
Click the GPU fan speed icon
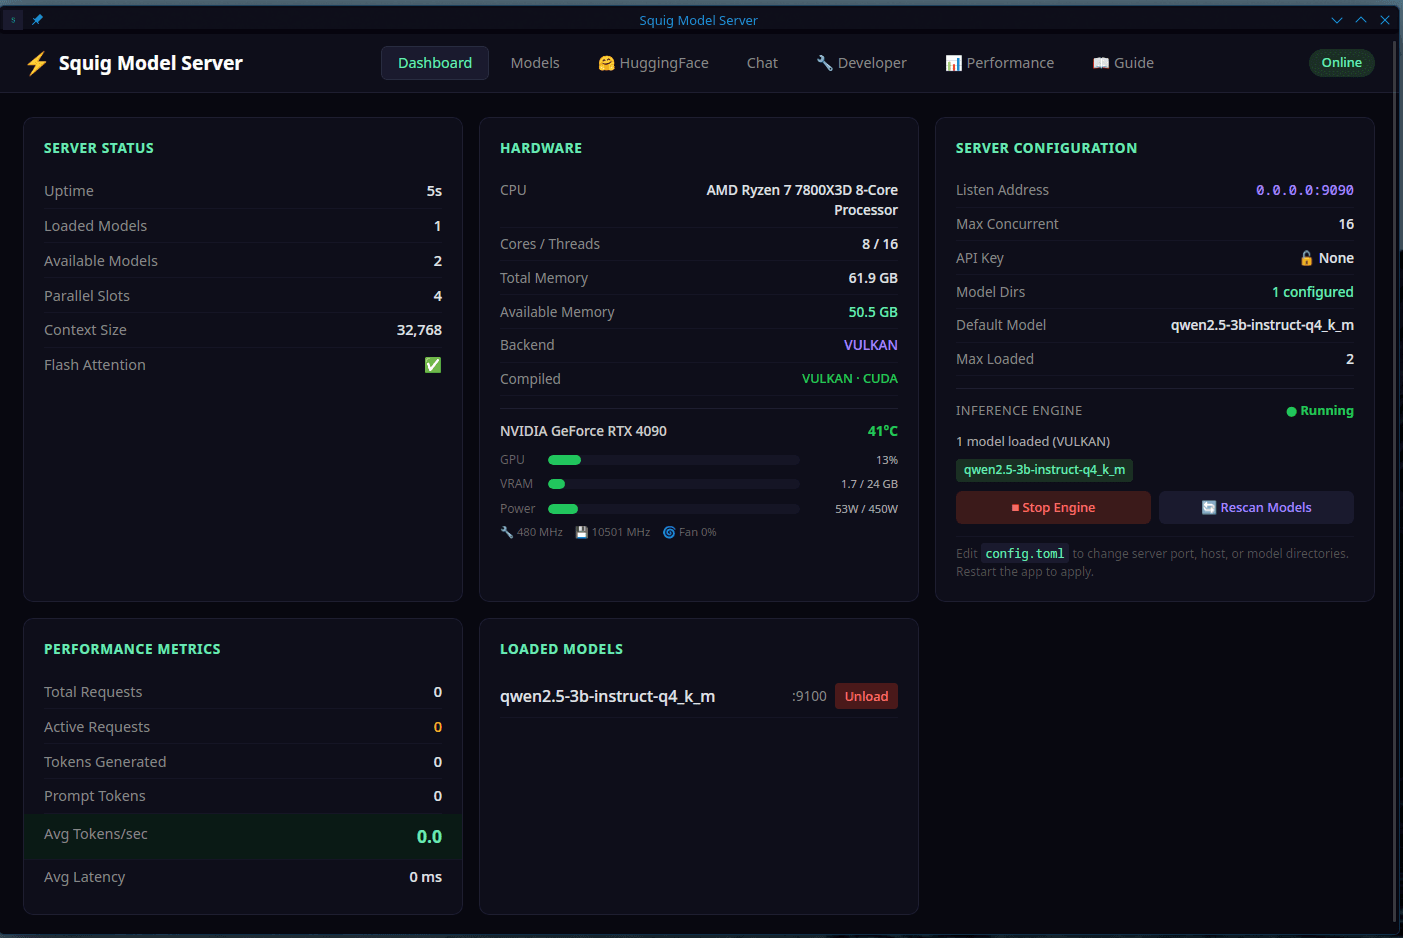(x=669, y=532)
